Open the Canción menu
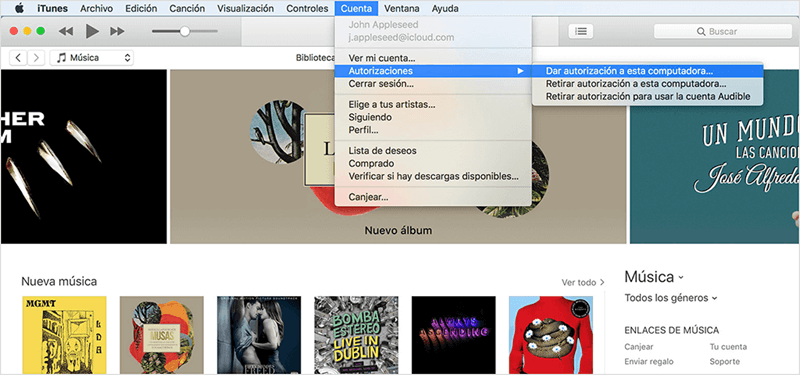Image resolution: width=800 pixels, height=375 pixels. coord(187,8)
